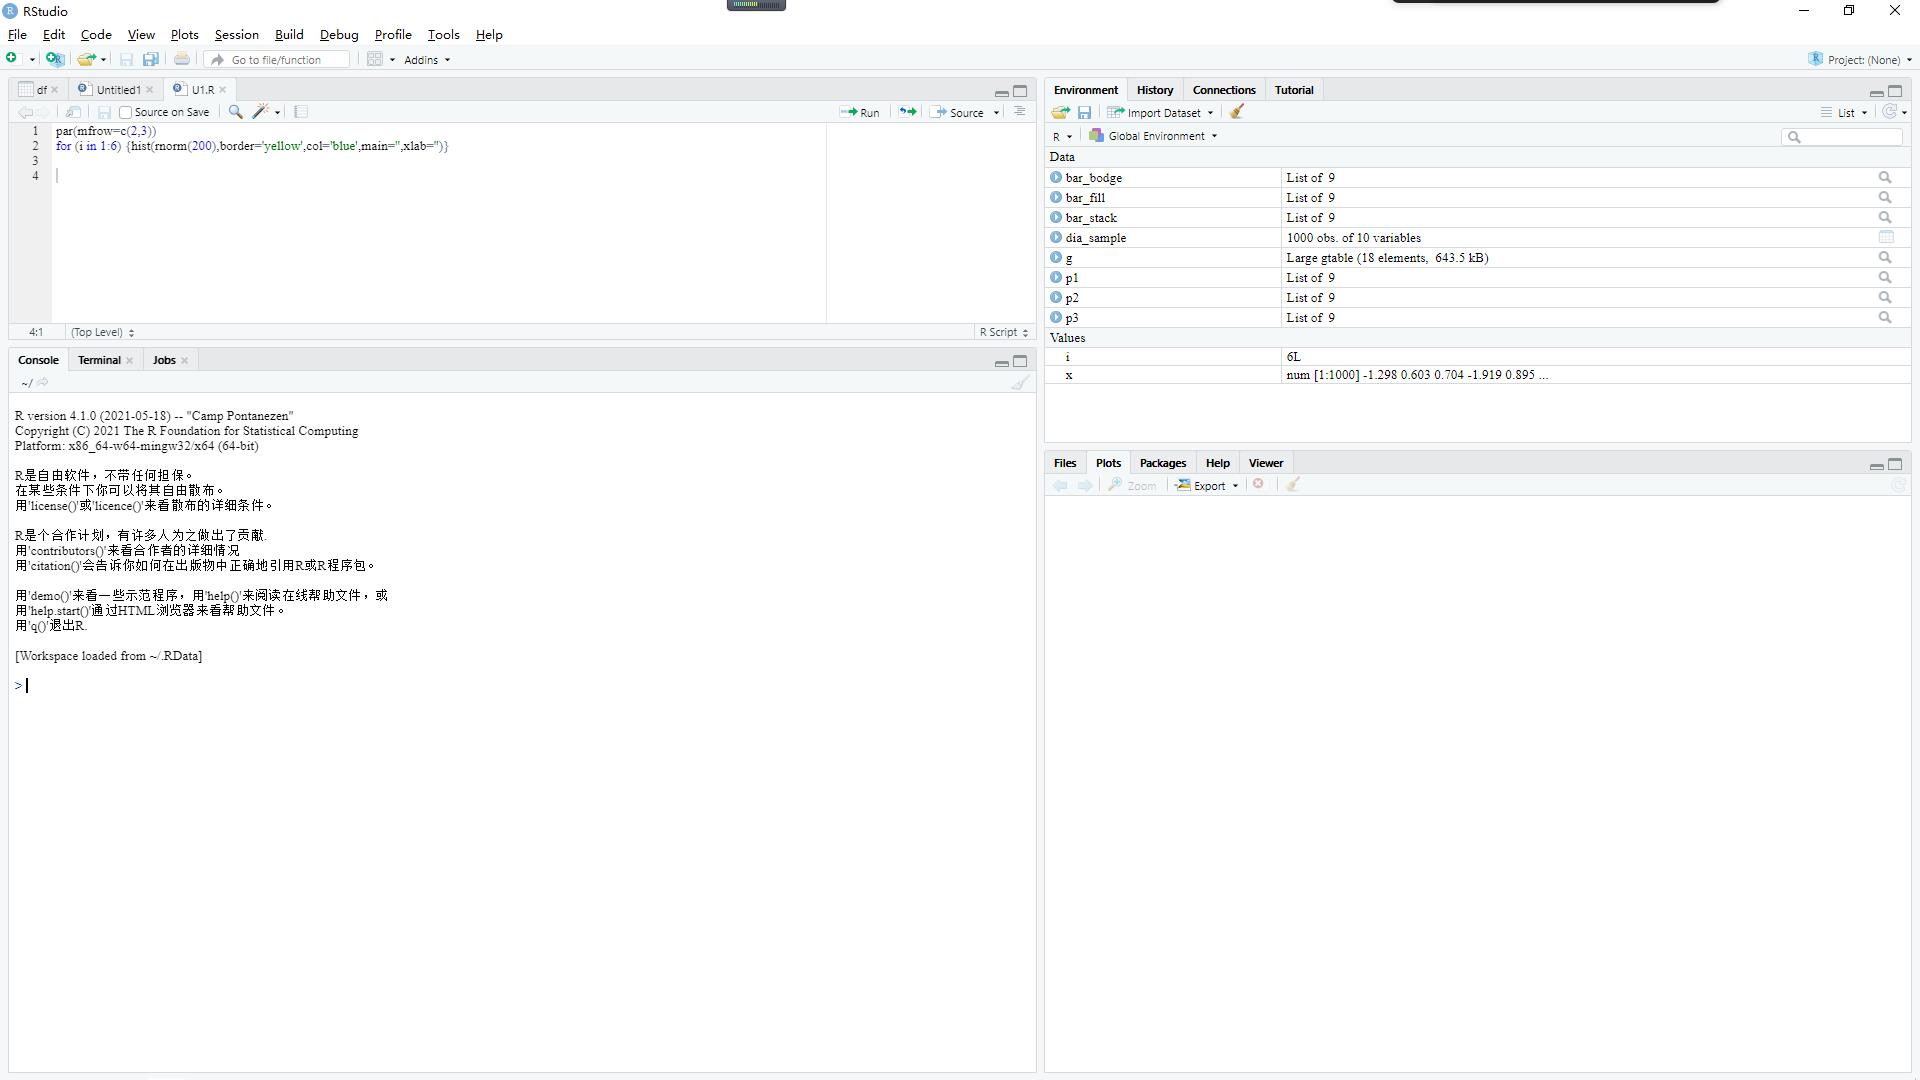View bar_bodge with its magnifier icon
This screenshot has width=1920, height=1080.
point(1885,178)
